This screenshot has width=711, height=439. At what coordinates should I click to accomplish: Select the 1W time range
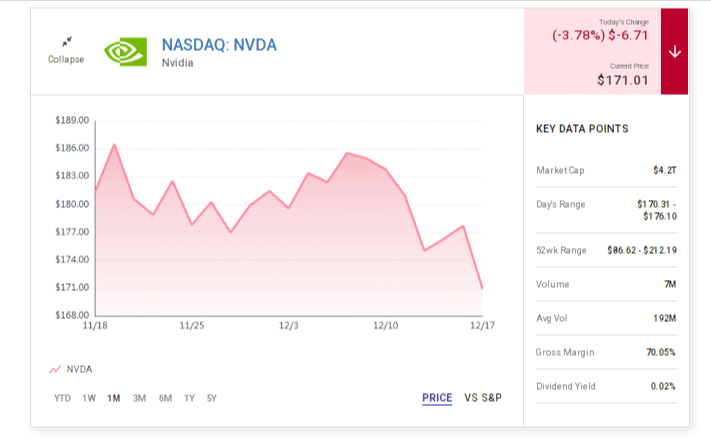[x=89, y=398]
